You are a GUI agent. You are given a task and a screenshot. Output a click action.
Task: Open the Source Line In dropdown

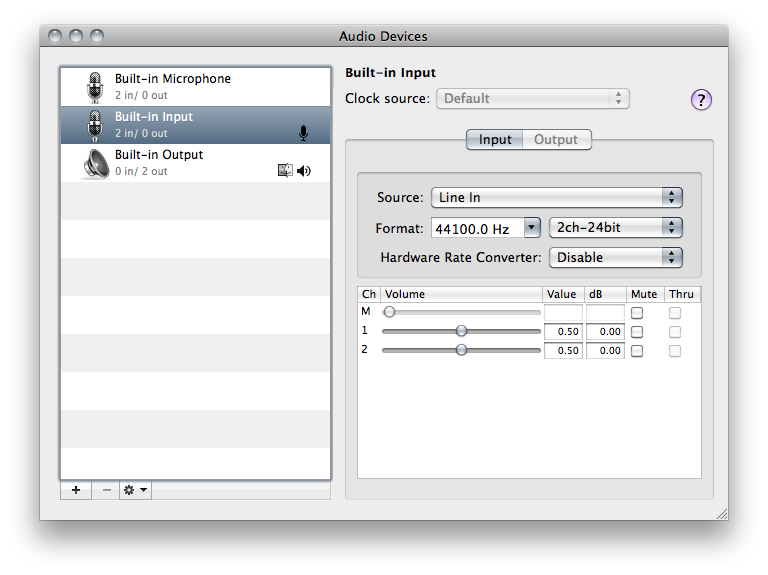556,197
